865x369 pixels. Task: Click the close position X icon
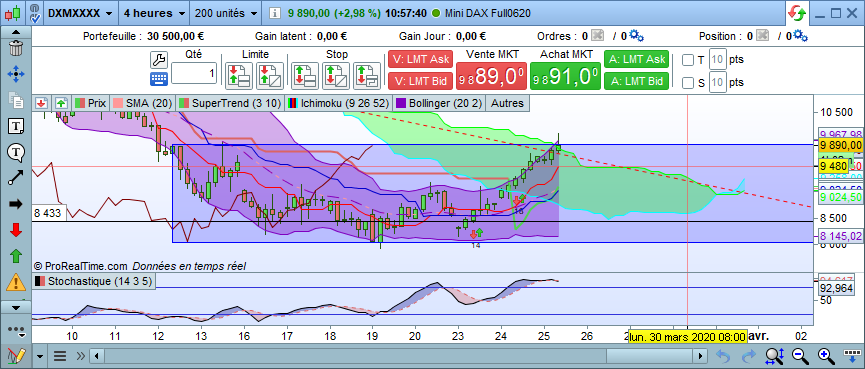(762, 36)
